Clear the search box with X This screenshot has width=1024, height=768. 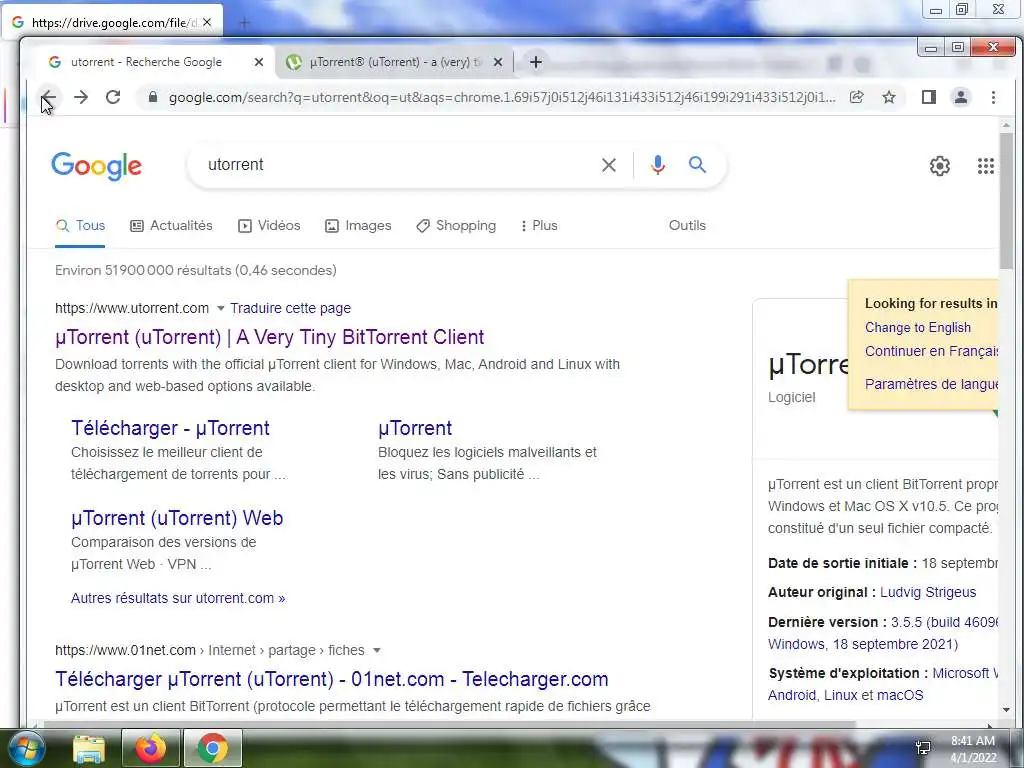tap(609, 165)
